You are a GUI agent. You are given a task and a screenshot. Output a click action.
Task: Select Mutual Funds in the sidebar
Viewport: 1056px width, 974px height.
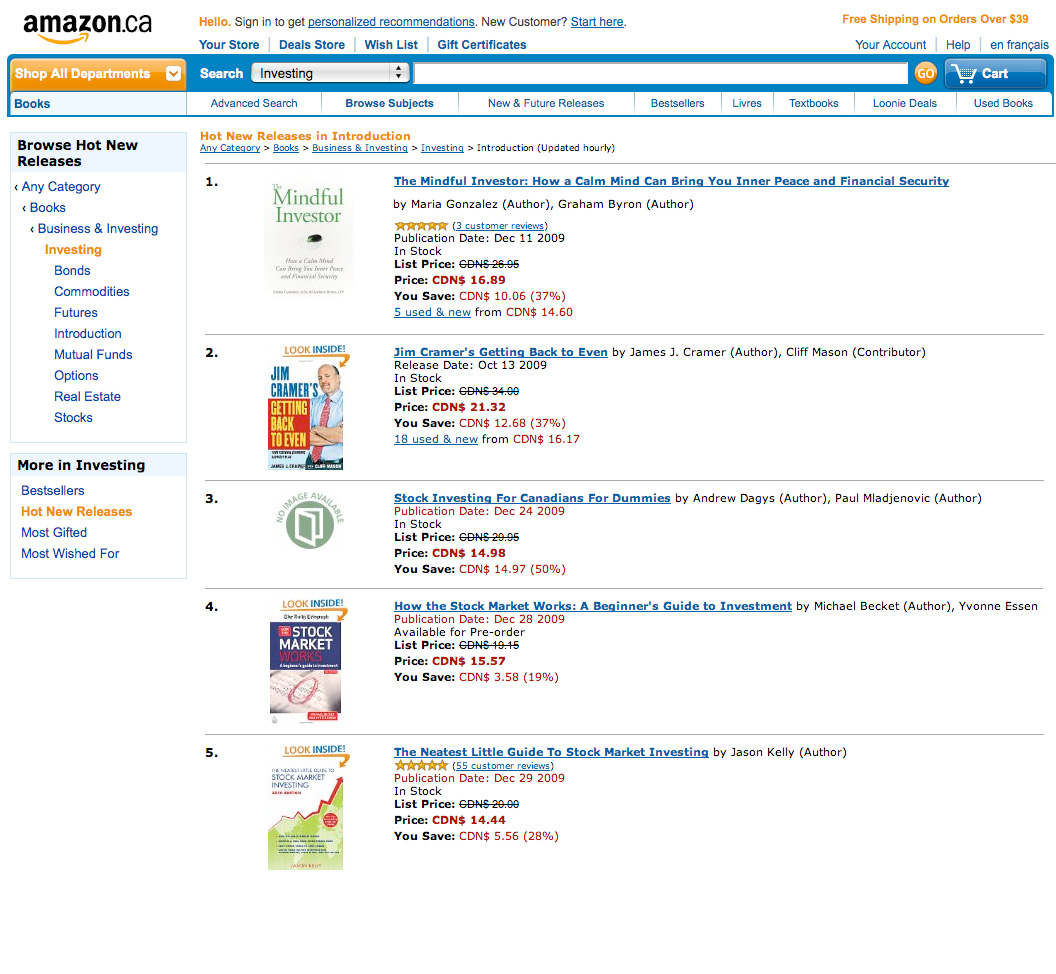[93, 354]
